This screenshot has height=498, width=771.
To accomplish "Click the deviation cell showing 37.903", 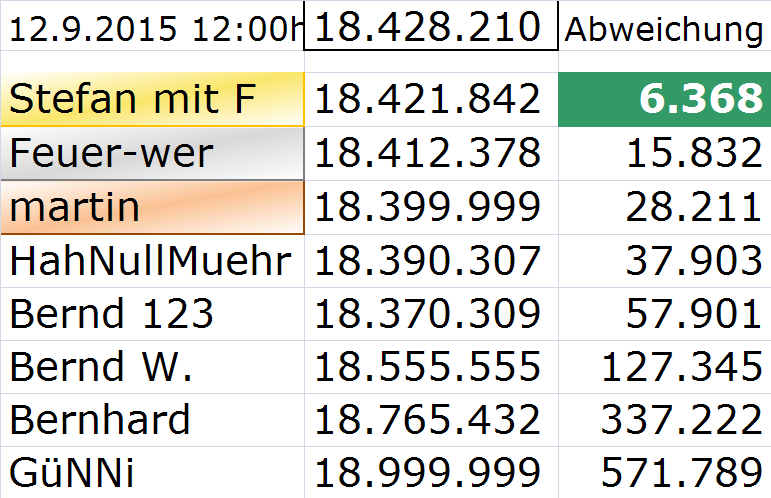I will pos(664,261).
